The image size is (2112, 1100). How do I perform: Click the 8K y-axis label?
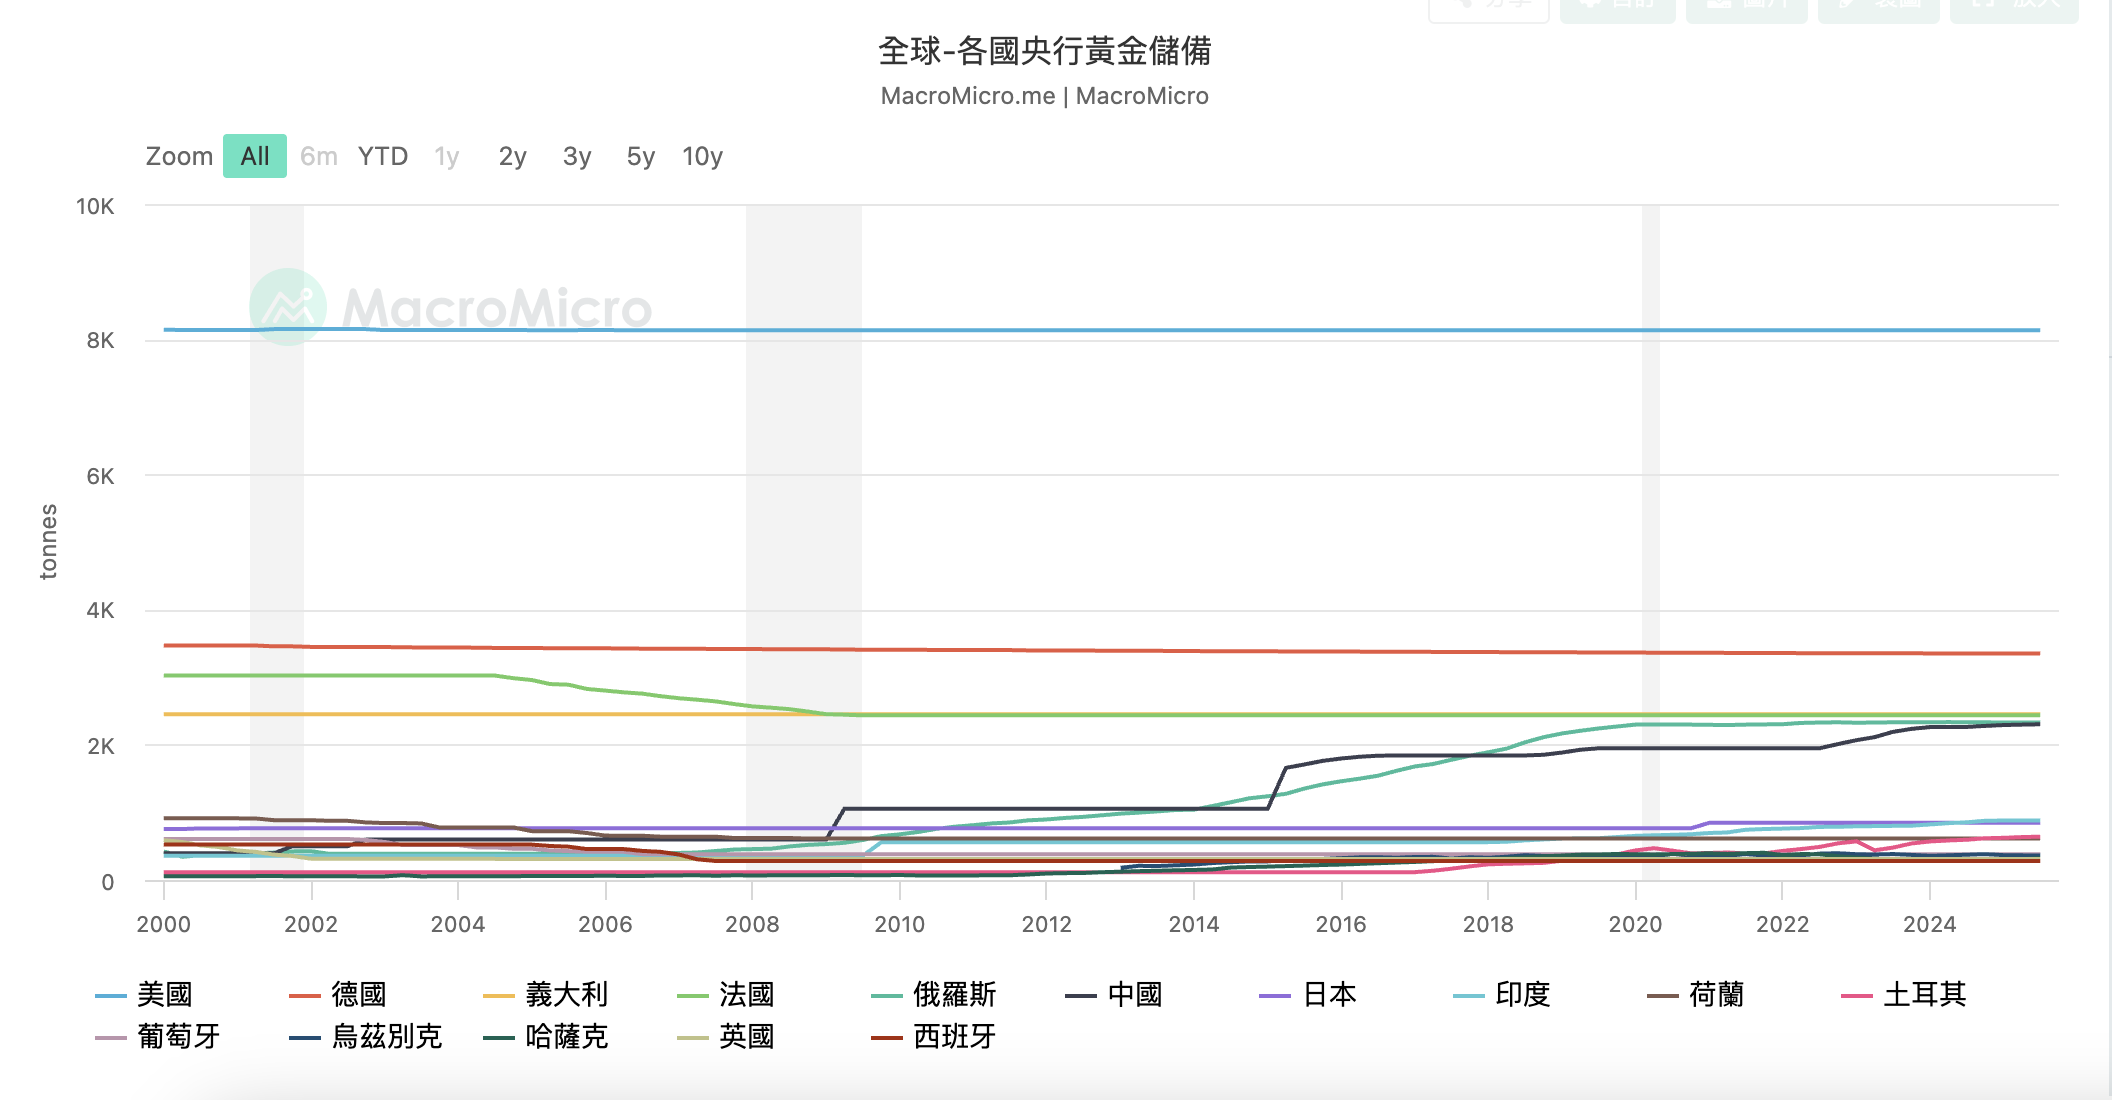(101, 341)
